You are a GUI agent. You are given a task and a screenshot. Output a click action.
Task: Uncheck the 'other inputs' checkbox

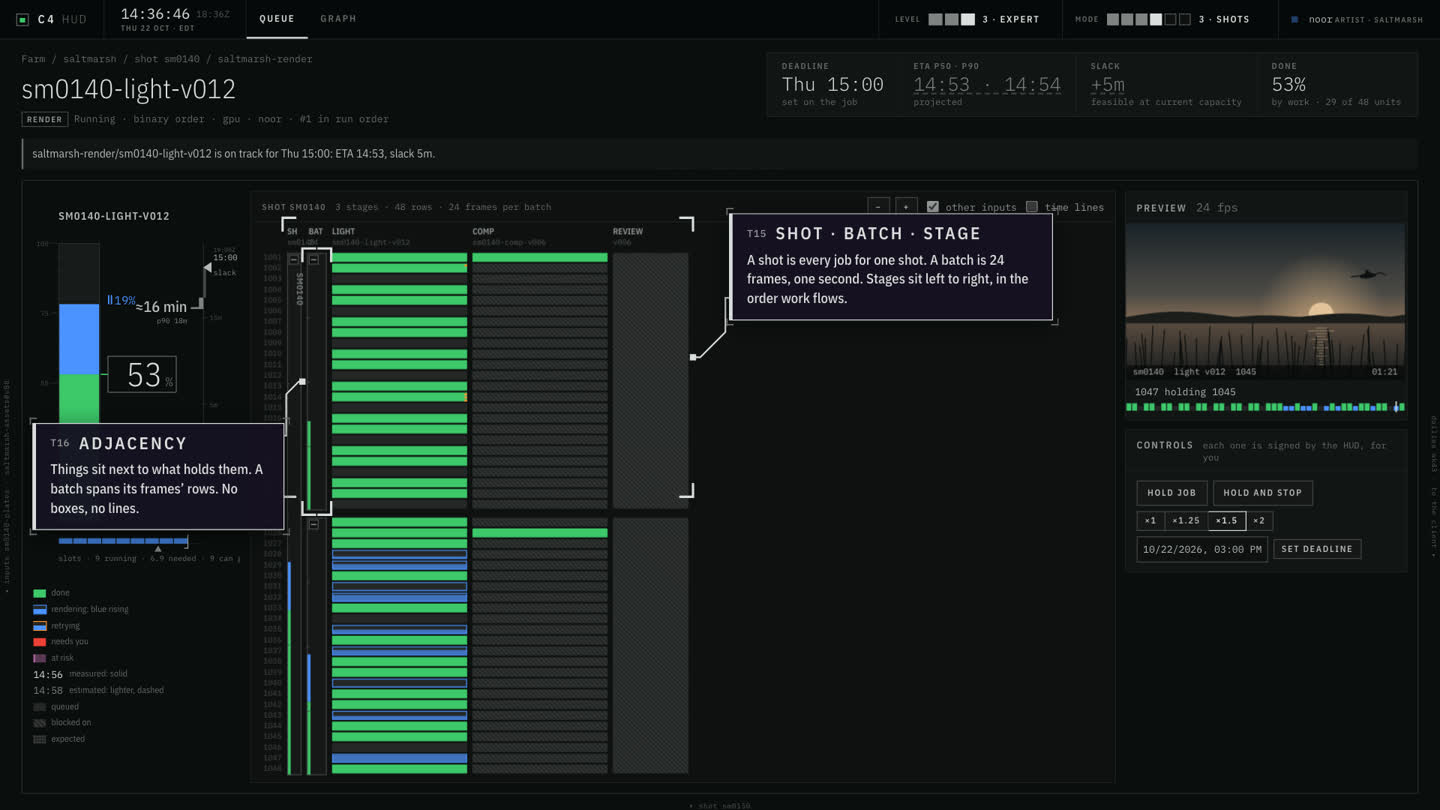(x=933, y=207)
